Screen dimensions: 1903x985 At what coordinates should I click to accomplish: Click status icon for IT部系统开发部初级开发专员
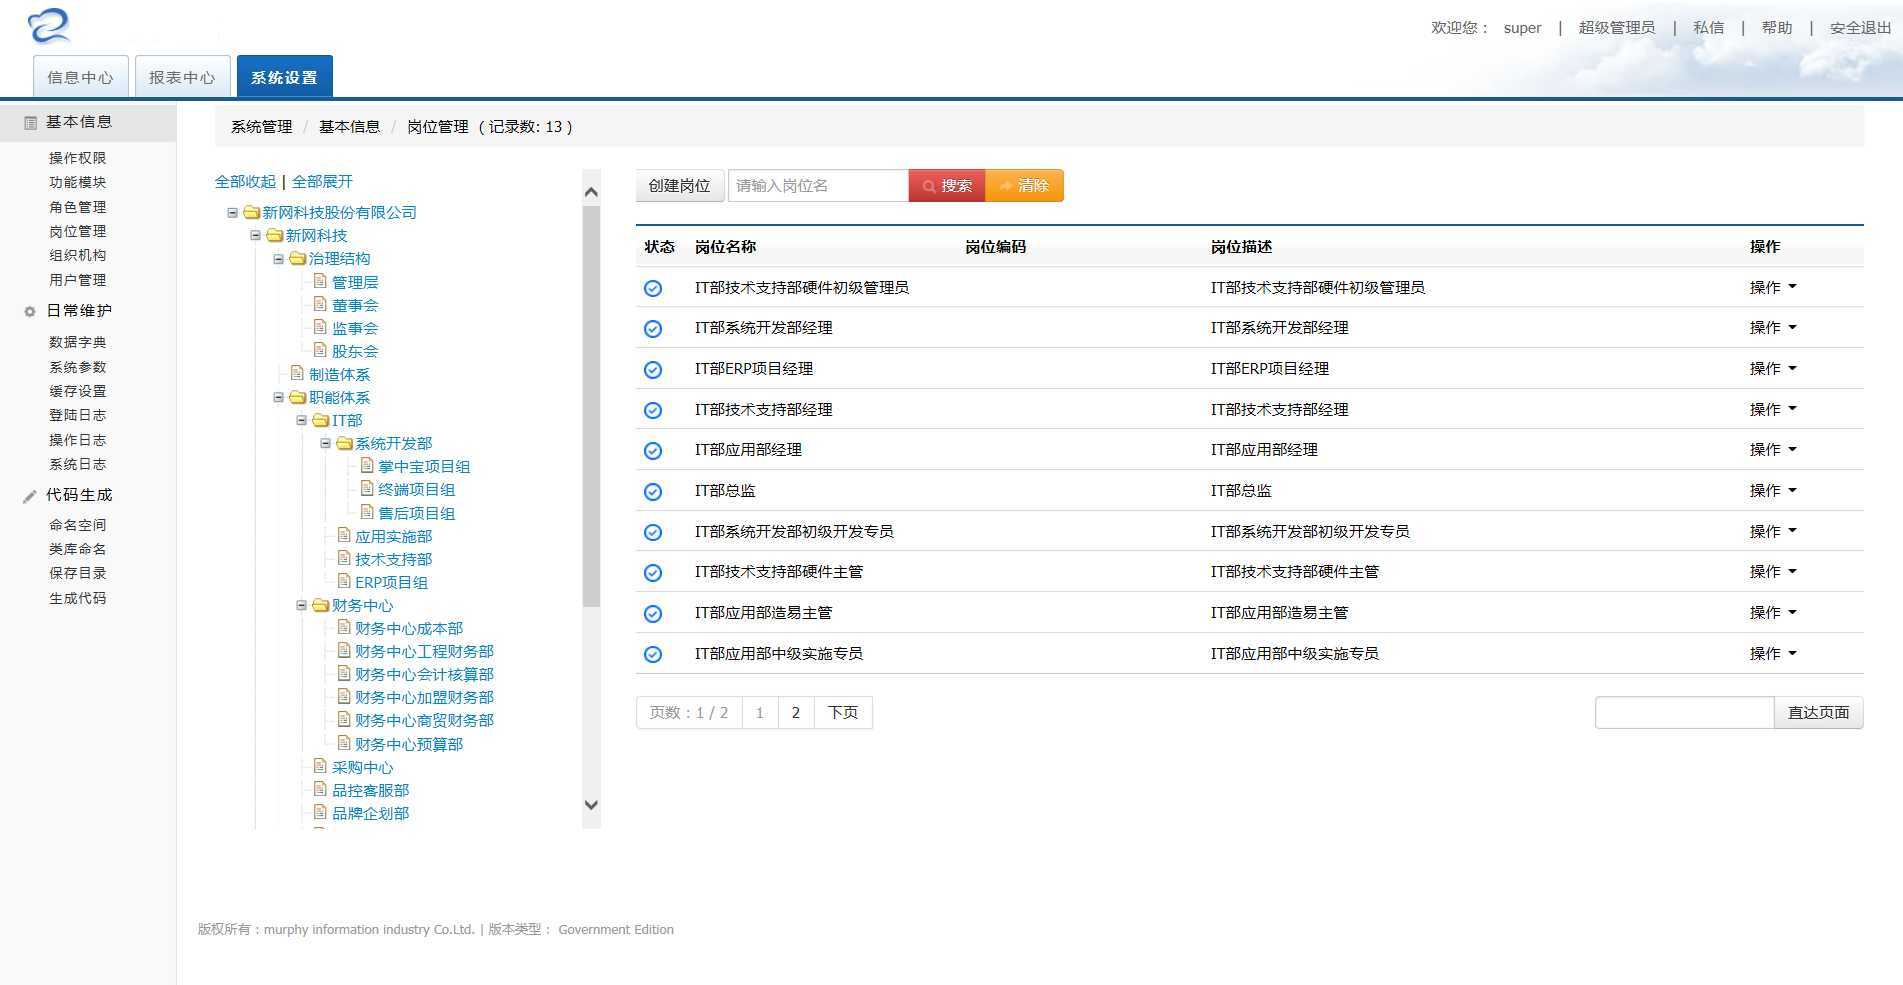click(x=653, y=533)
